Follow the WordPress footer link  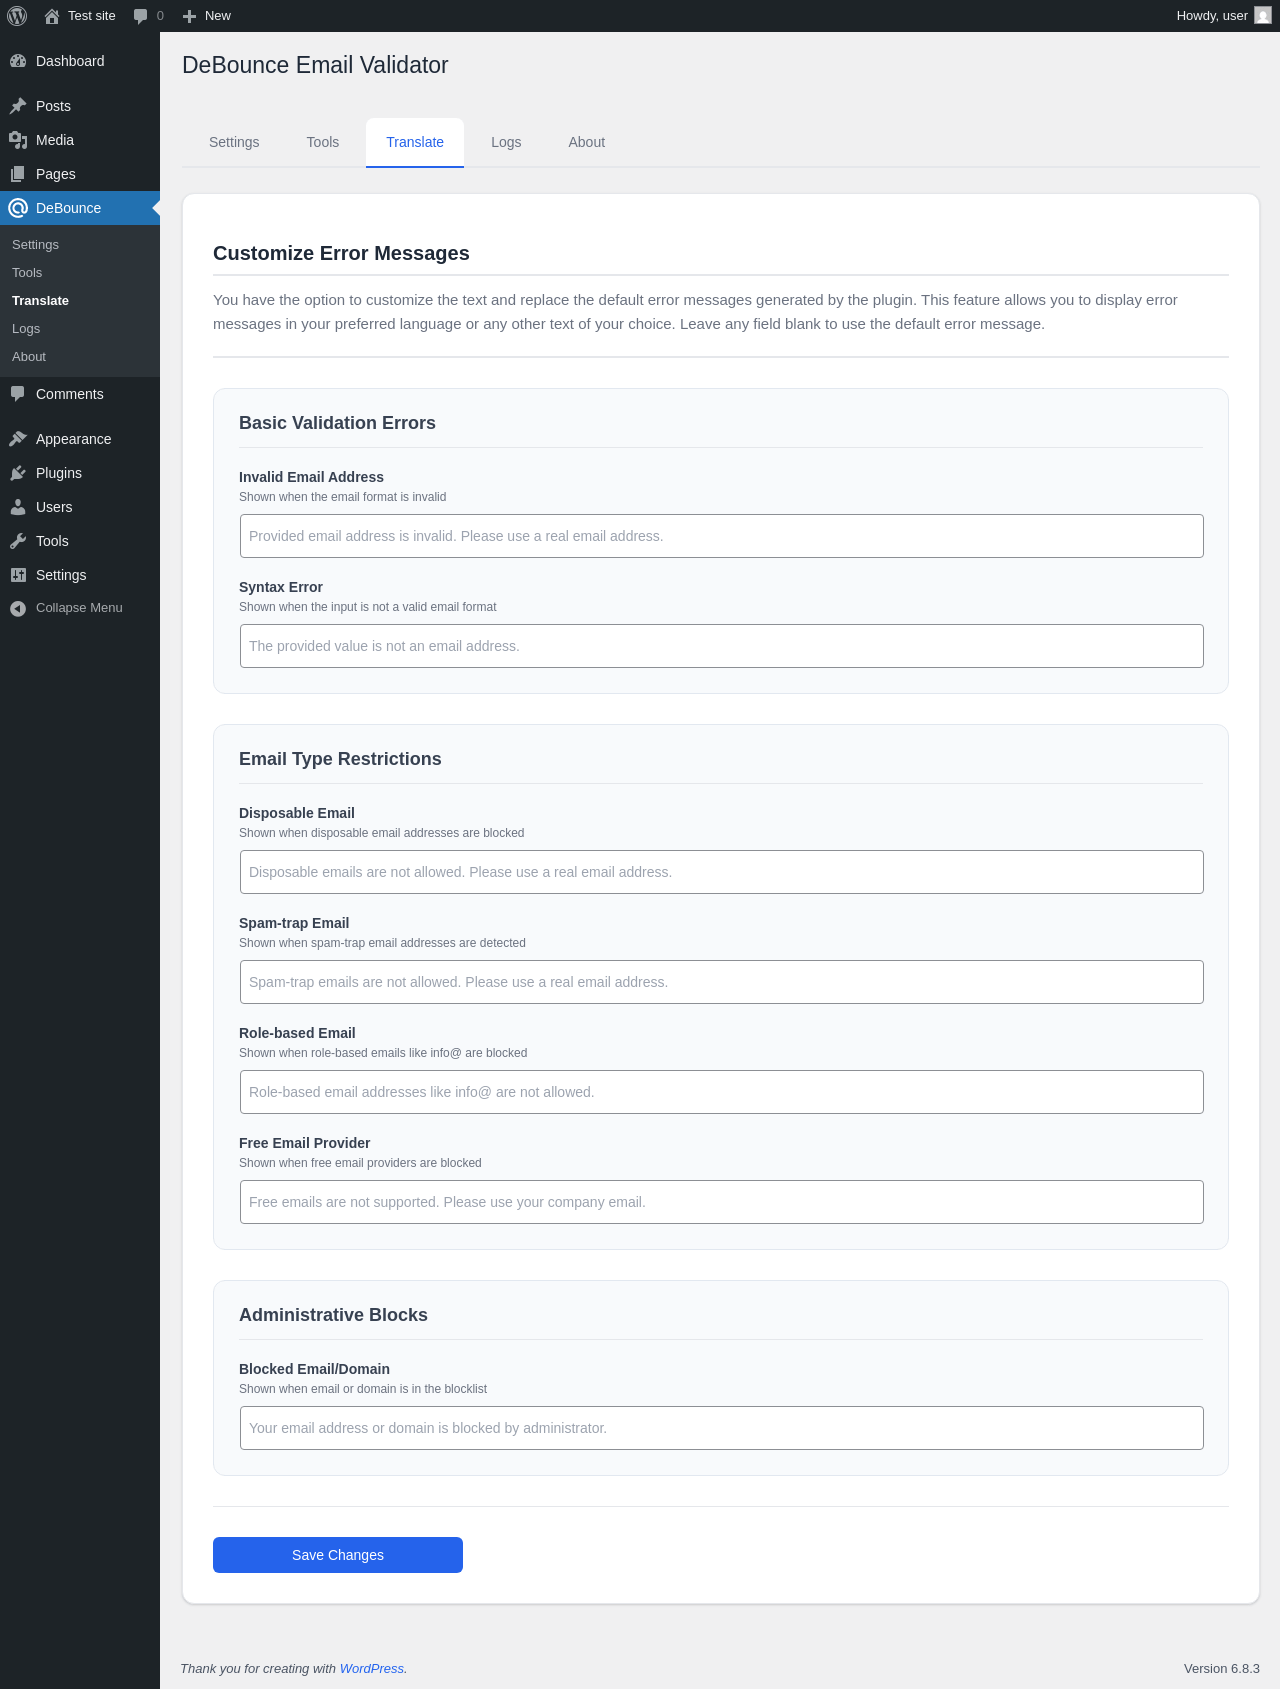(372, 1668)
